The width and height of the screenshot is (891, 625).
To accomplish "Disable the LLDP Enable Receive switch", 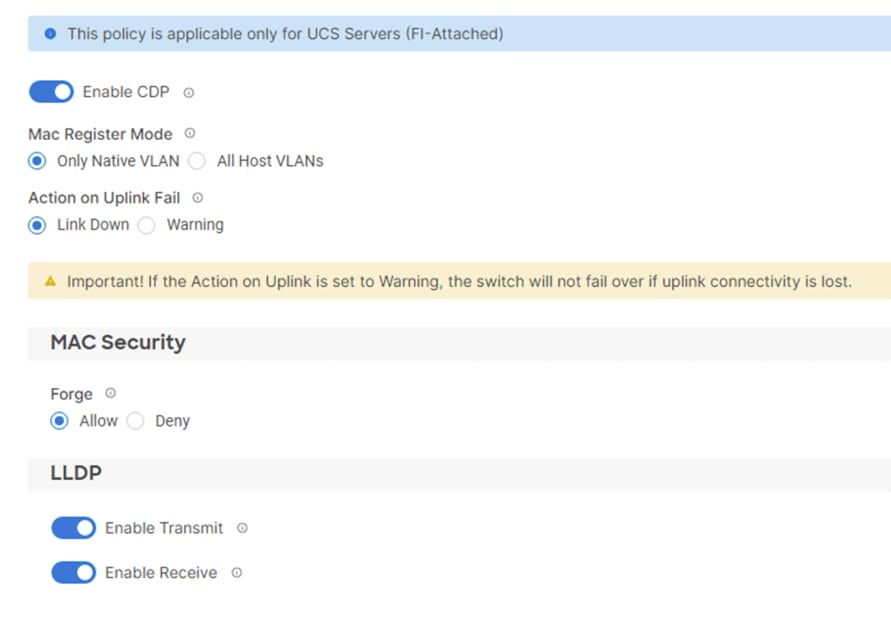I will [x=73, y=573].
